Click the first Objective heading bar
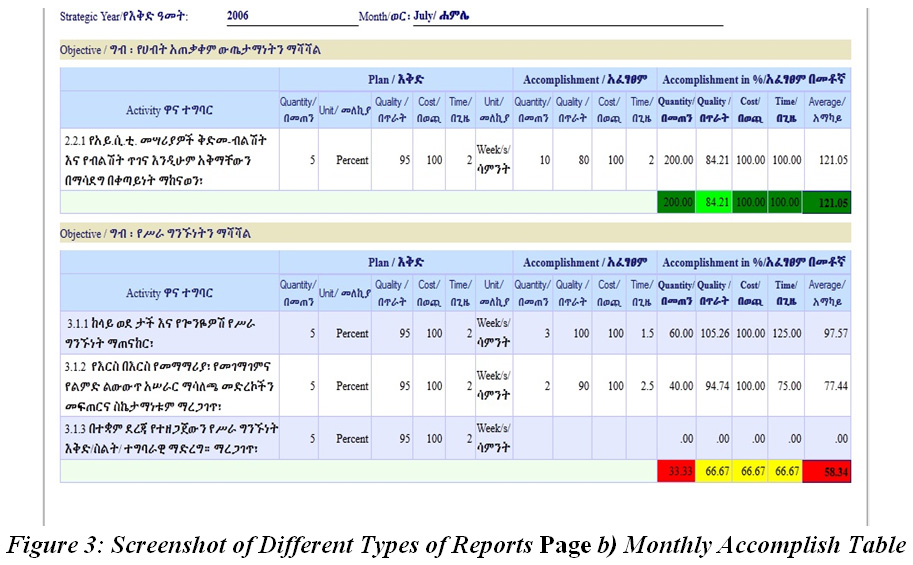 (455, 49)
